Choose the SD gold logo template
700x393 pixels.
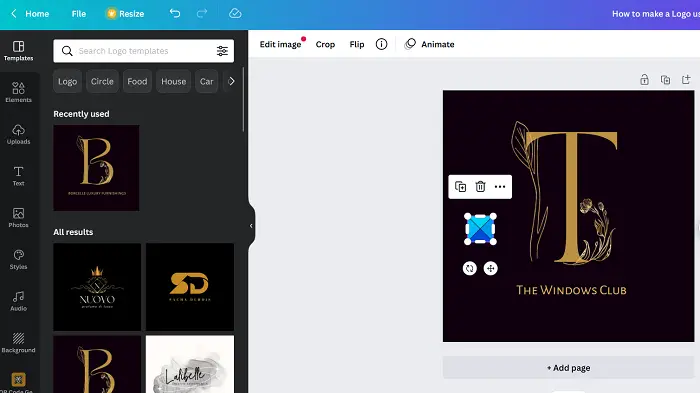click(190, 287)
